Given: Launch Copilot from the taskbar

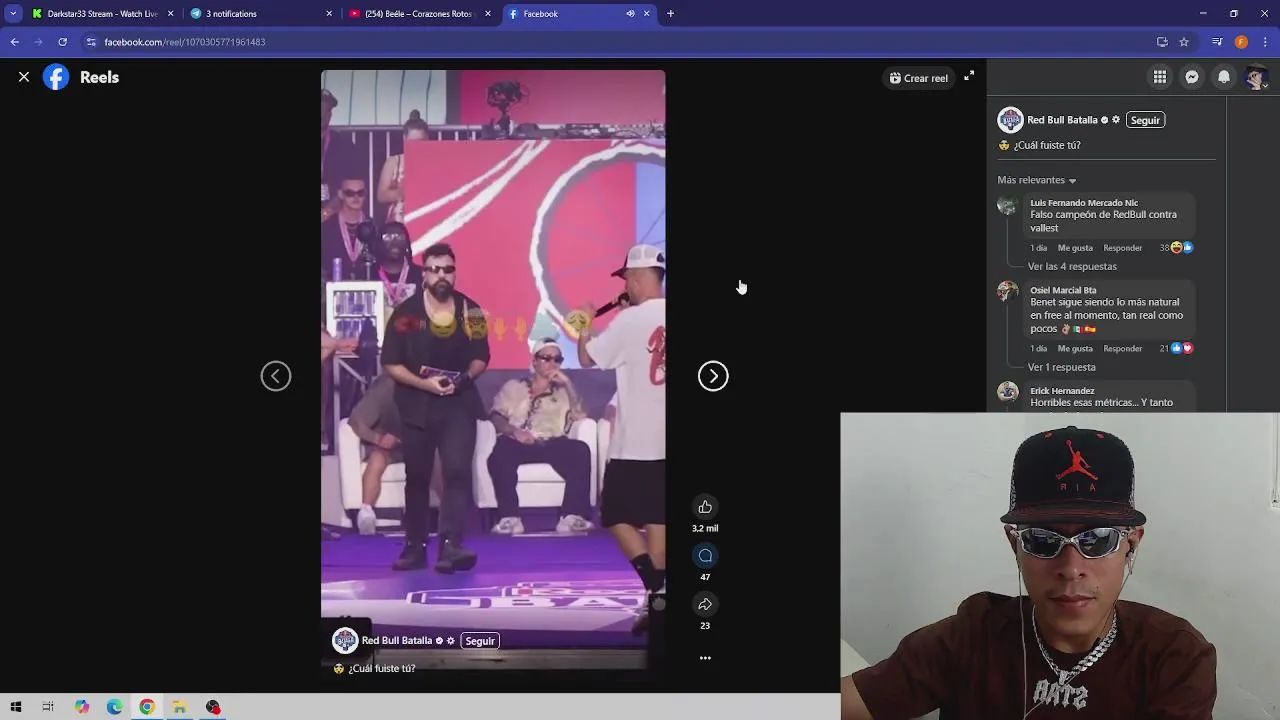Looking at the screenshot, I should tap(81, 707).
